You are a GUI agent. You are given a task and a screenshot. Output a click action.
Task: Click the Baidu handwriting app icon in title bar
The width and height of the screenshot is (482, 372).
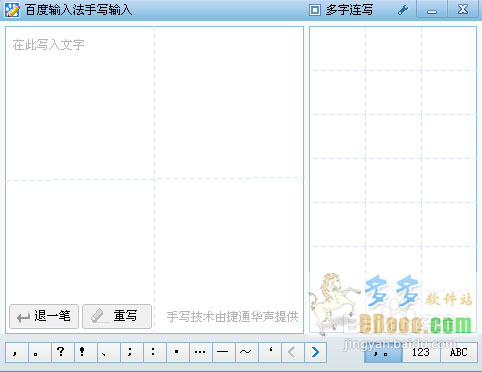(x=12, y=10)
